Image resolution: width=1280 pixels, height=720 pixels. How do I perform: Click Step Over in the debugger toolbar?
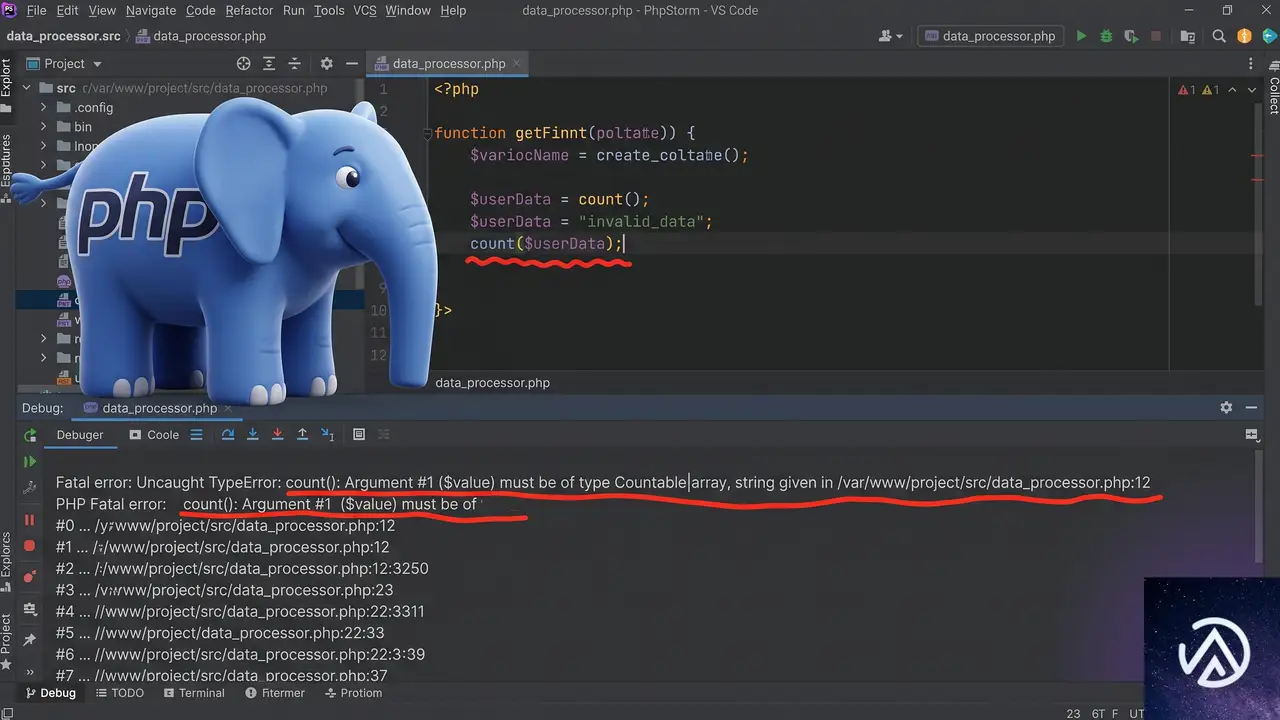coord(228,435)
